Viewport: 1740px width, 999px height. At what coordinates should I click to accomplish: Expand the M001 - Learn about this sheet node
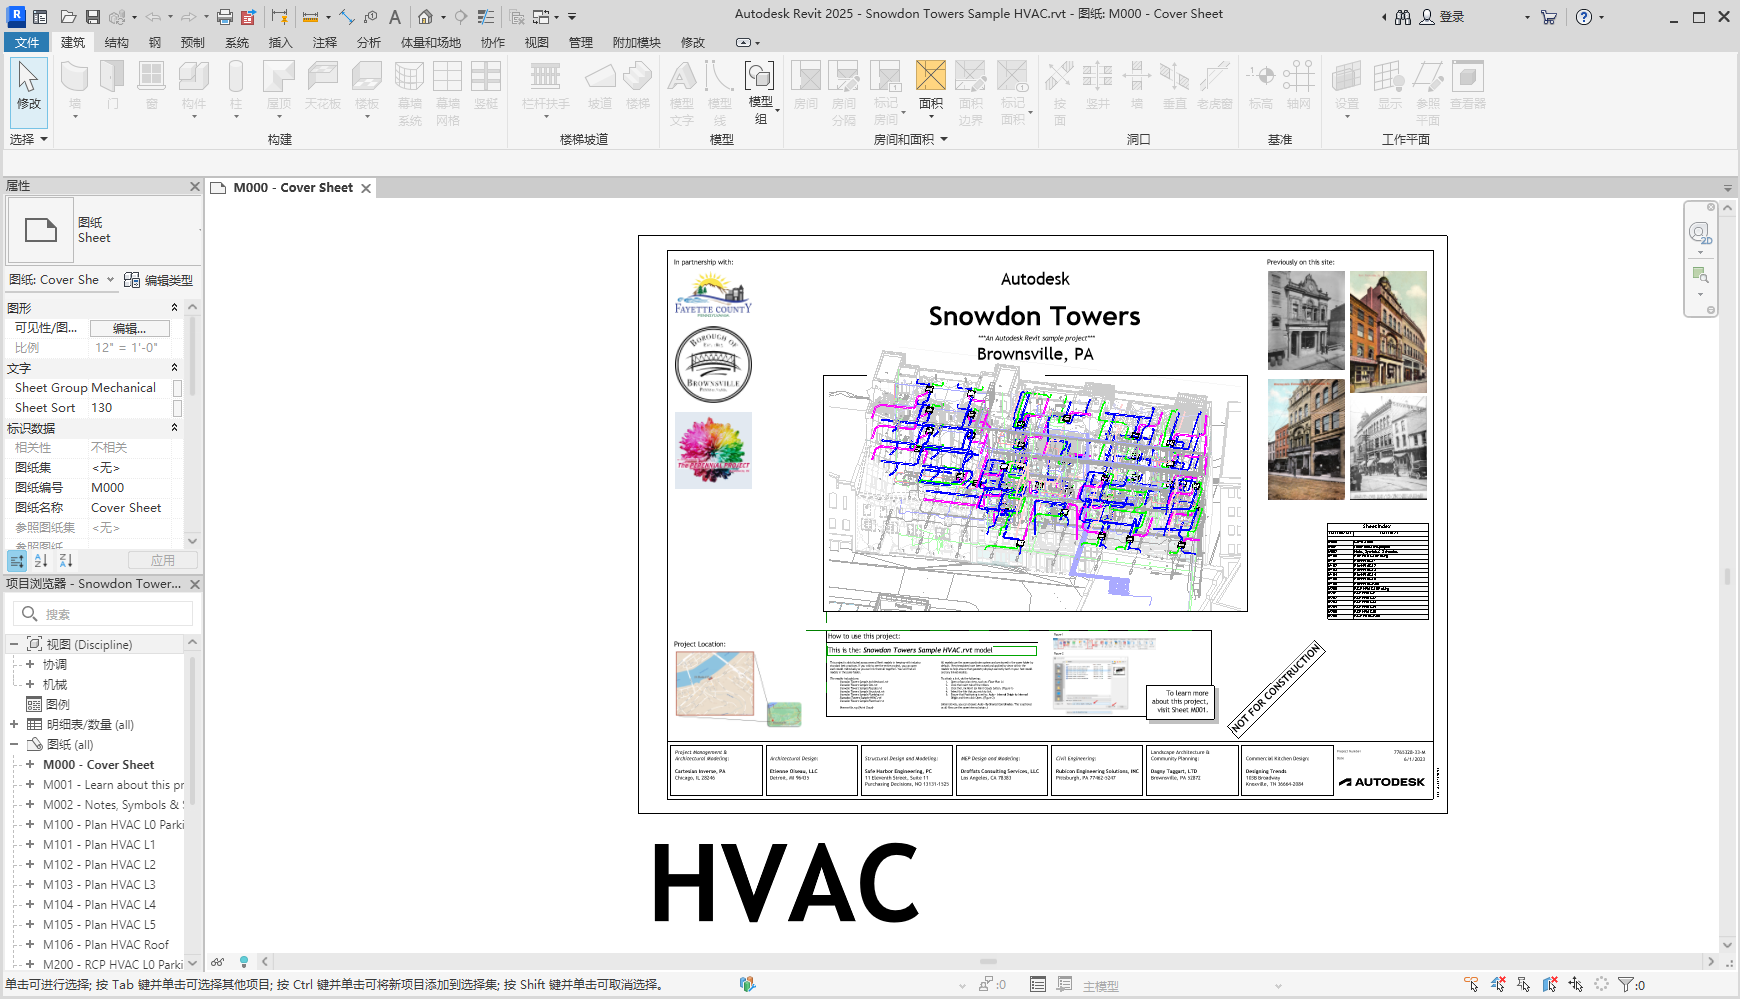30,785
